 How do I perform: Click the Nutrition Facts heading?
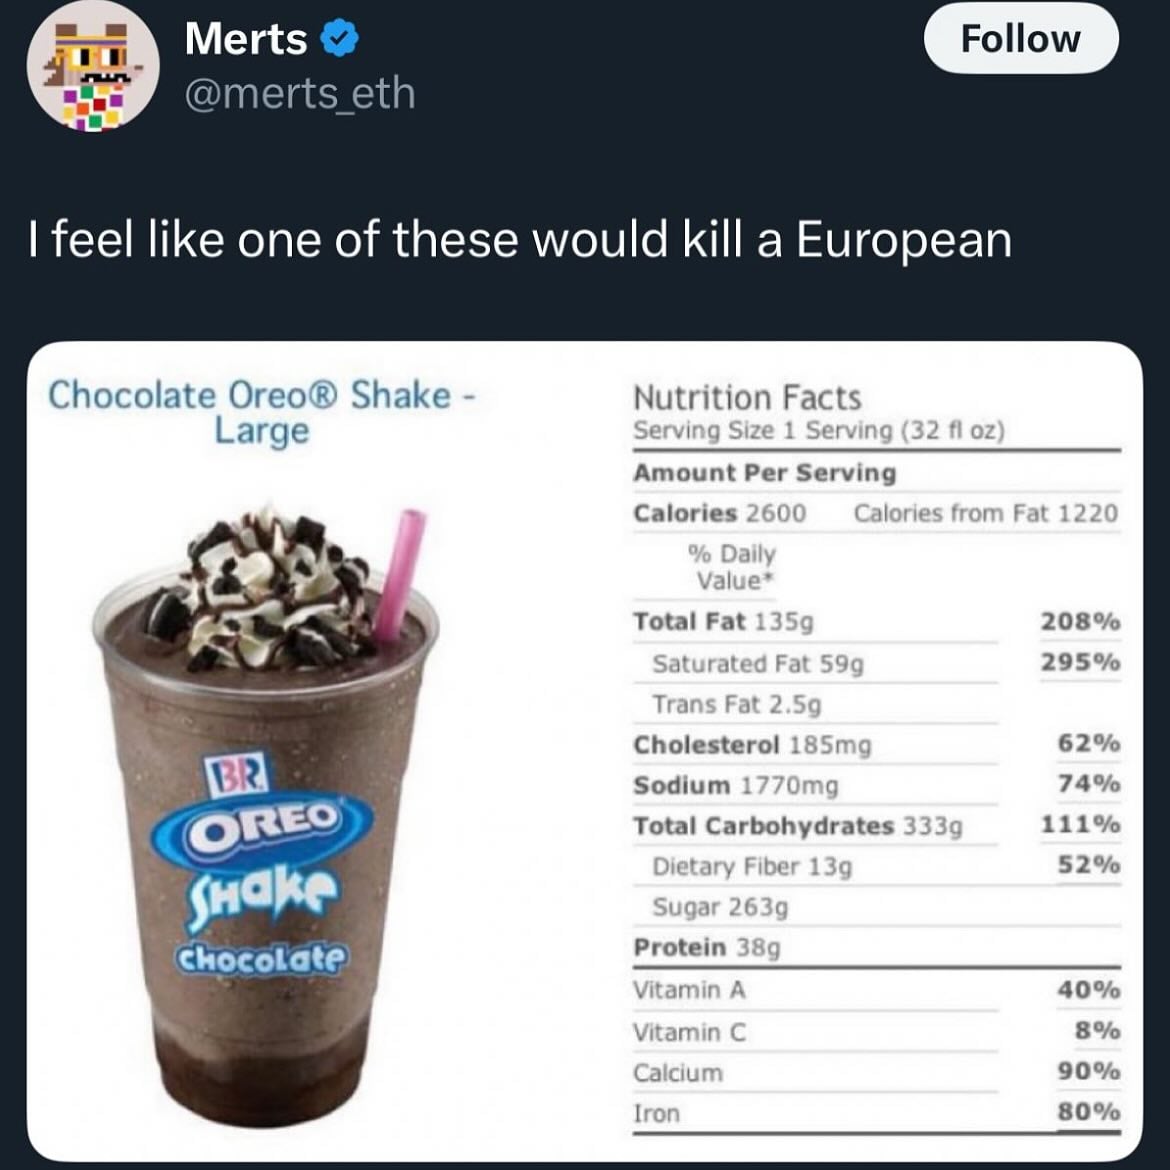tap(747, 397)
